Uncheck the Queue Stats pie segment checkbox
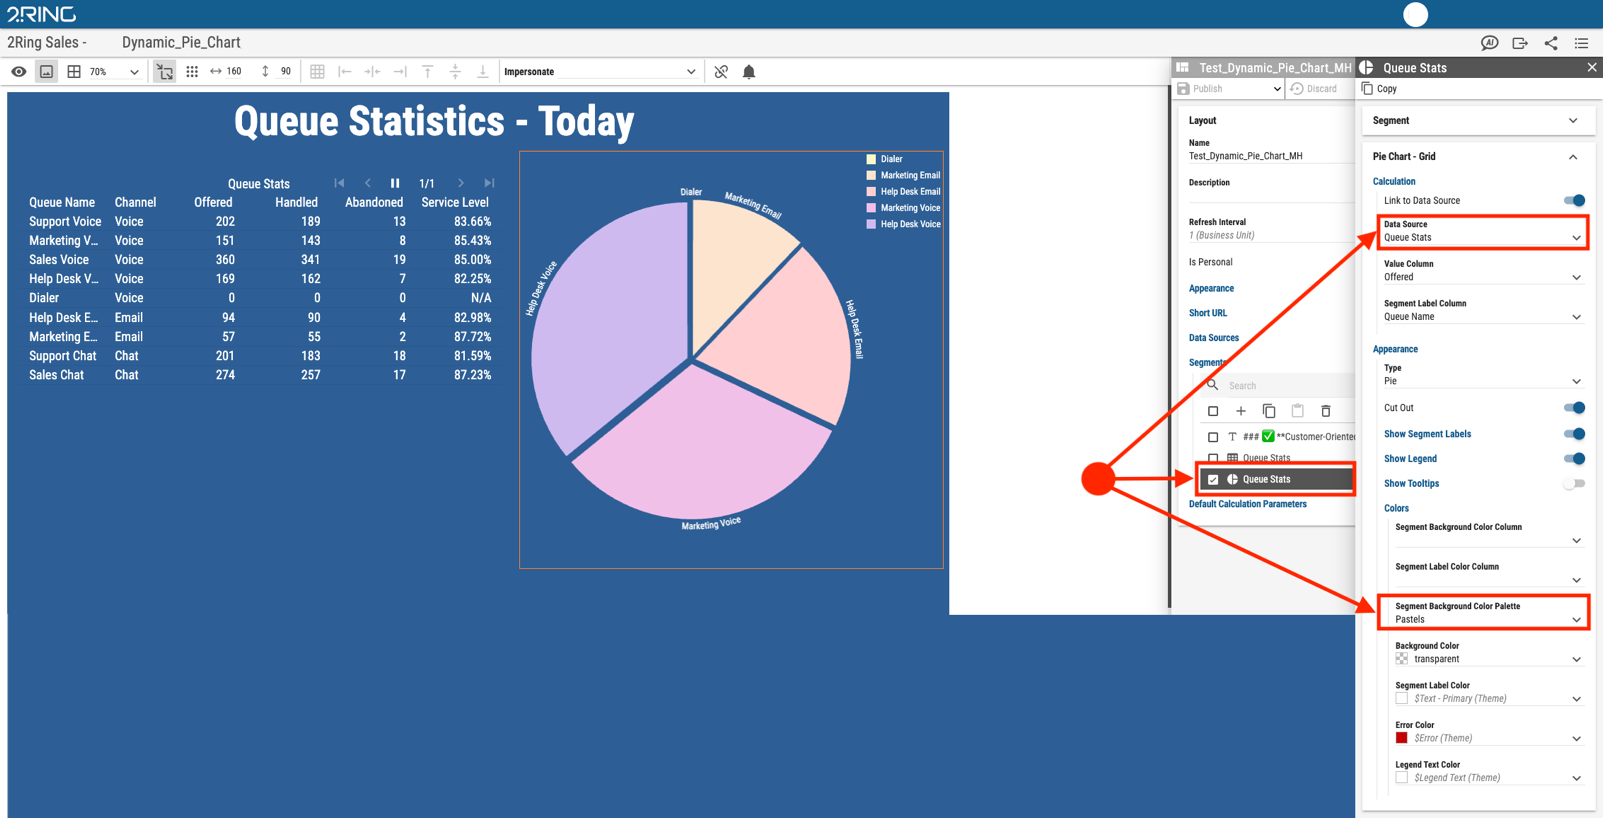The image size is (1603, 818). [x=1213, y=480]
